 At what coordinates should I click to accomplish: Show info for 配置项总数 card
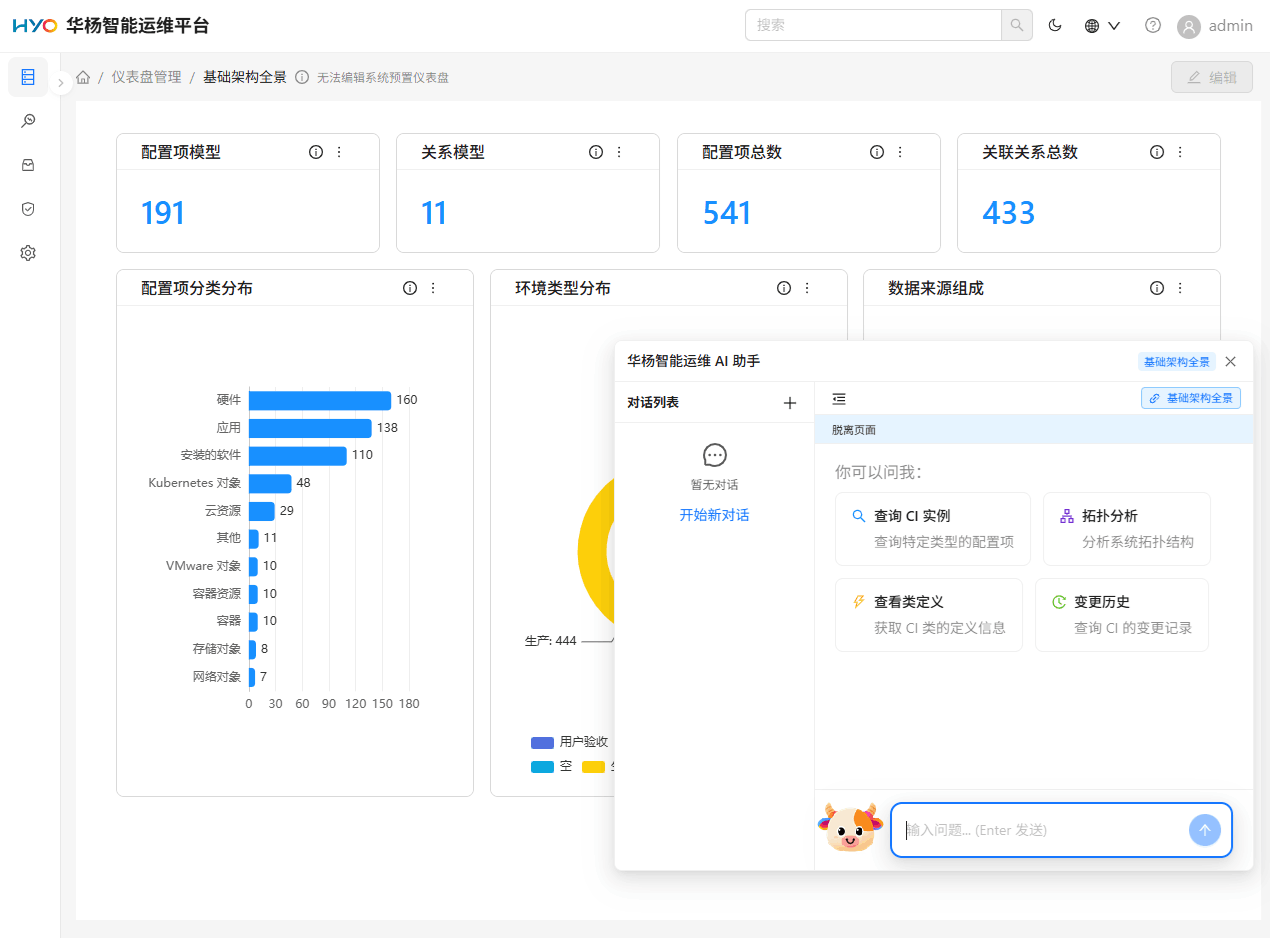877,152
